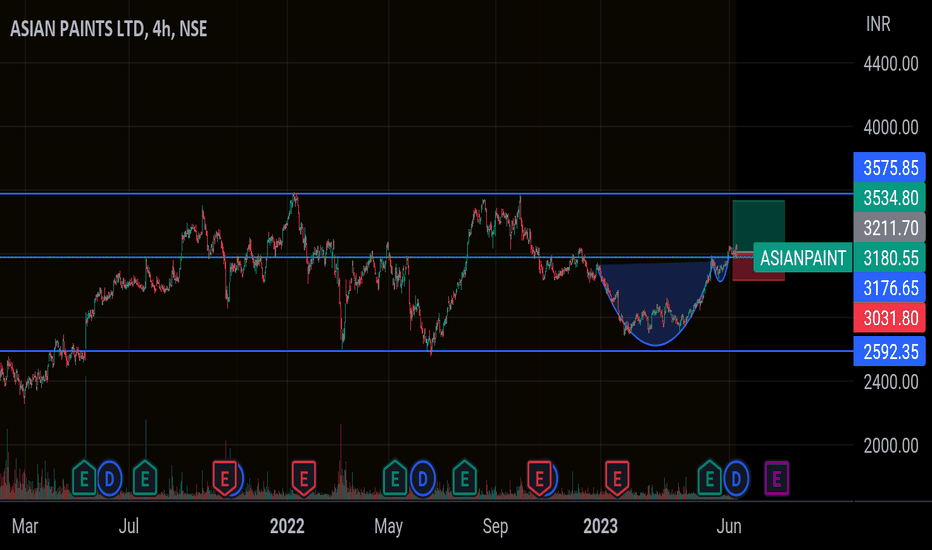
Task: Select the top blue horizontal resistance line
Action: pos(426,194)
